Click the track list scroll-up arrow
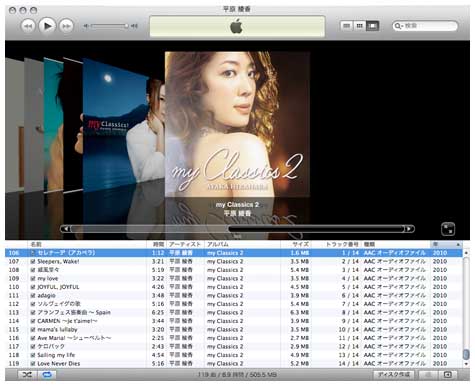Screen dimensions: 475x386 point(466,253)
